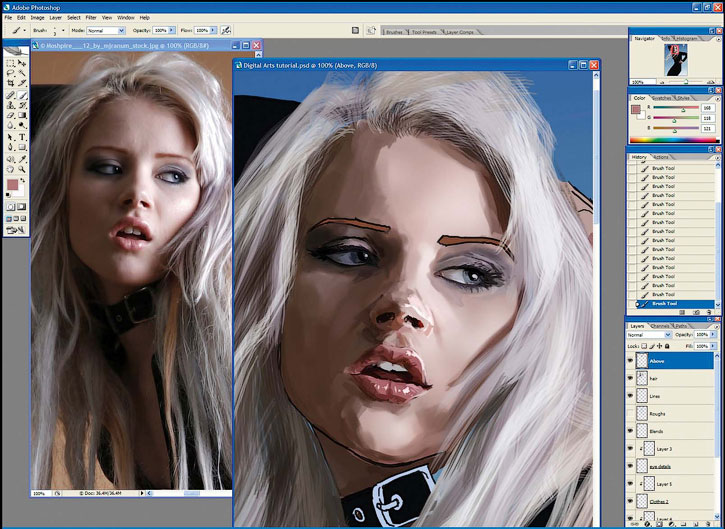The image size is (725, 529).
Task: Click the Navigator preview thumbnail
Action: (676, 60)
